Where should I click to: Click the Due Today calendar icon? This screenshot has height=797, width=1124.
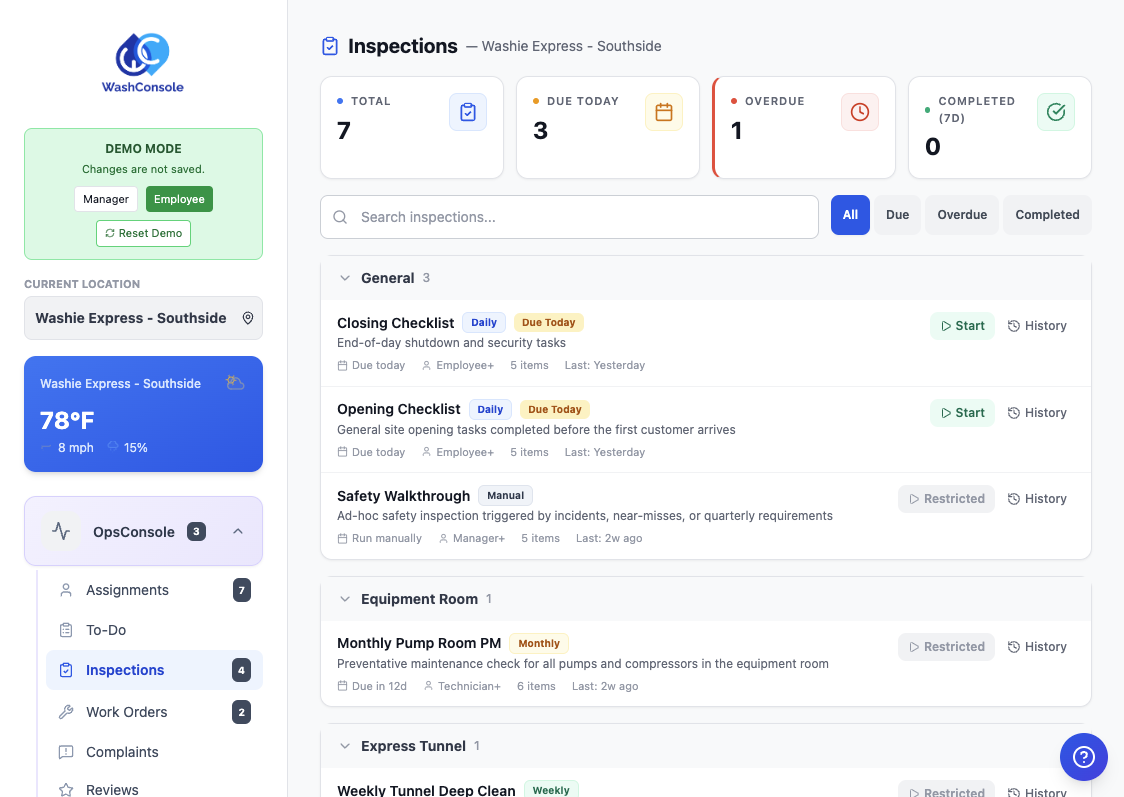tap(664, 112)
